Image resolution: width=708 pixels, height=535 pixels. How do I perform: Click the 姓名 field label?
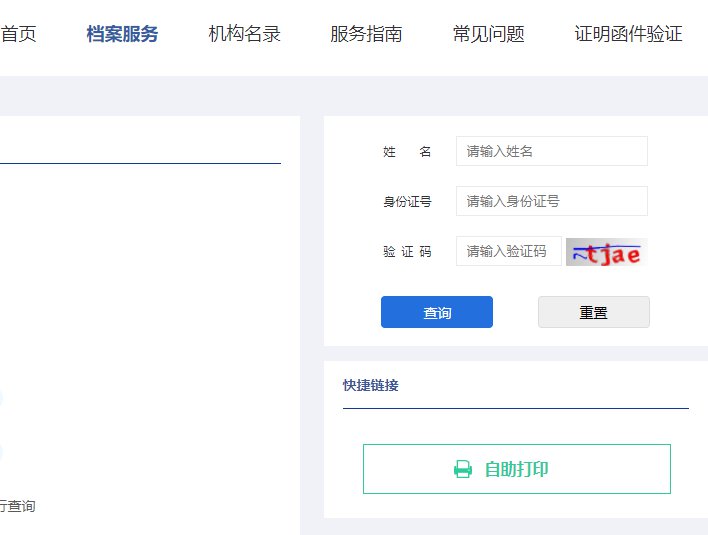point(406,152)
